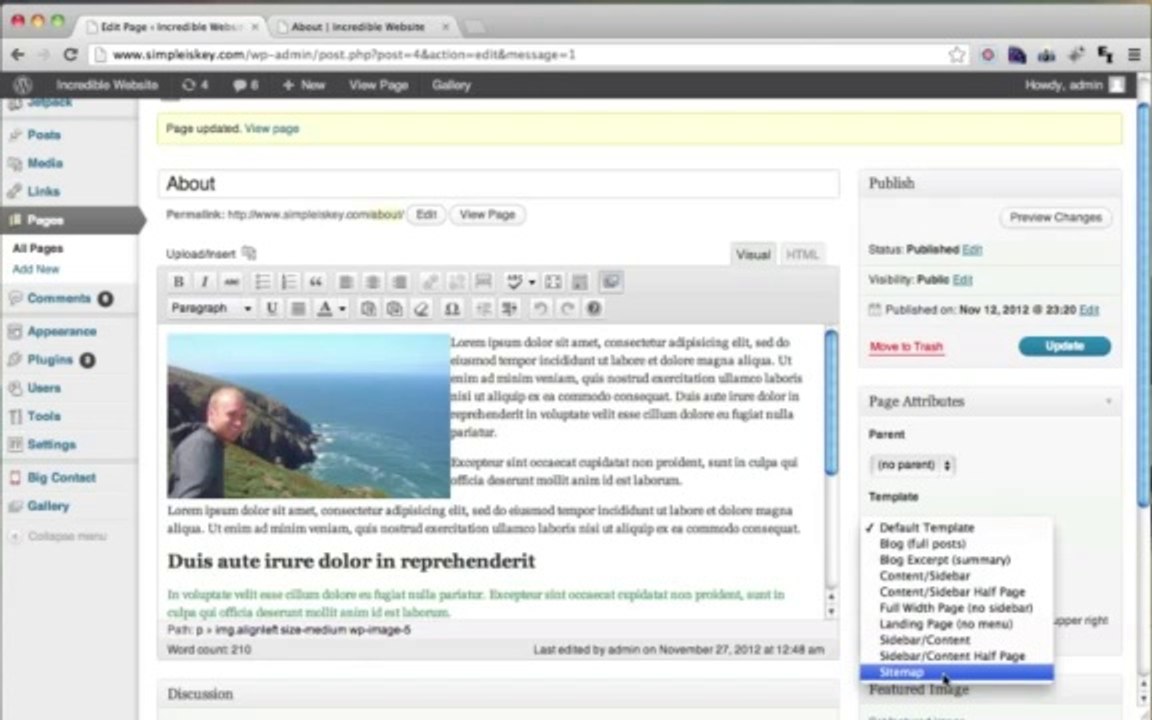Viewport: 1152px width, 720px height.
Task: Click the unlink toolbar icon
Action: 456,281
